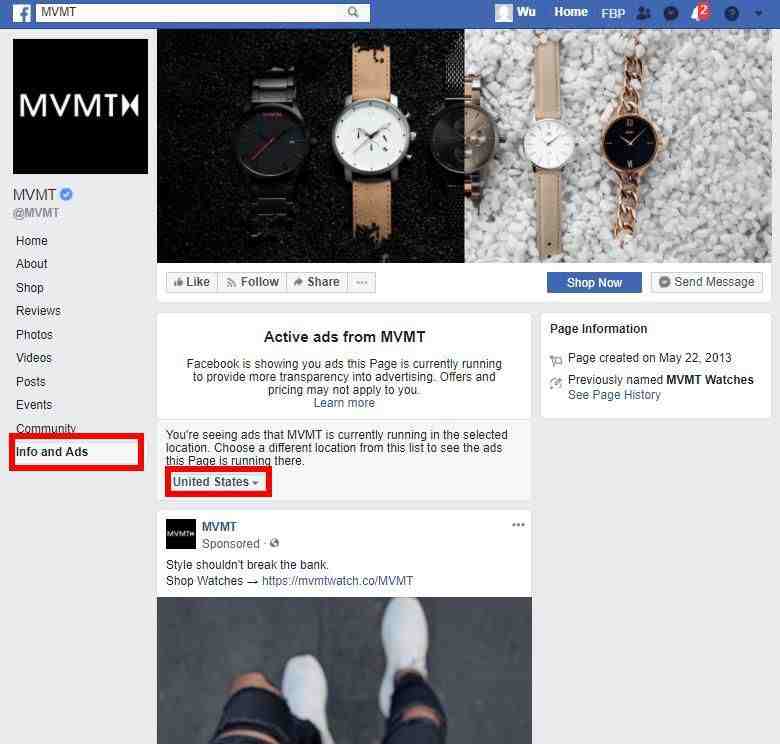Image resolution: width=780 pixels, height=744 pixels.
Task: Open the Messenger icon in top bar
Action: tap(671, 13)
